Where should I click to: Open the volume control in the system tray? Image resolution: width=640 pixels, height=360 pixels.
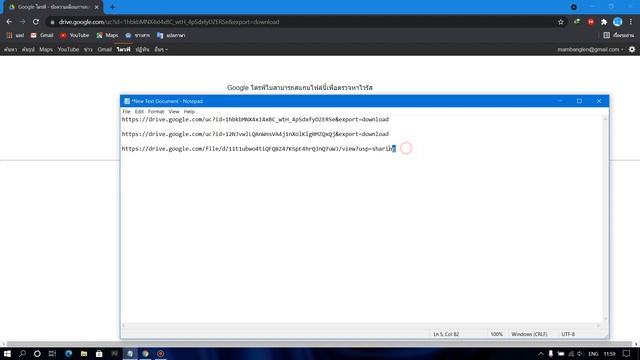click(580, 354)
